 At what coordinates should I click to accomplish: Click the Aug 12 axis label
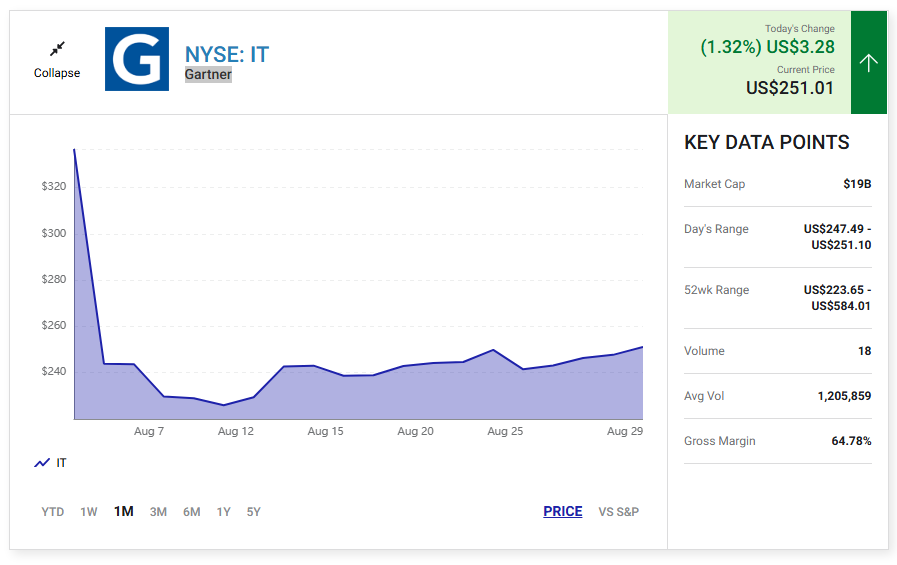(236, 431)
